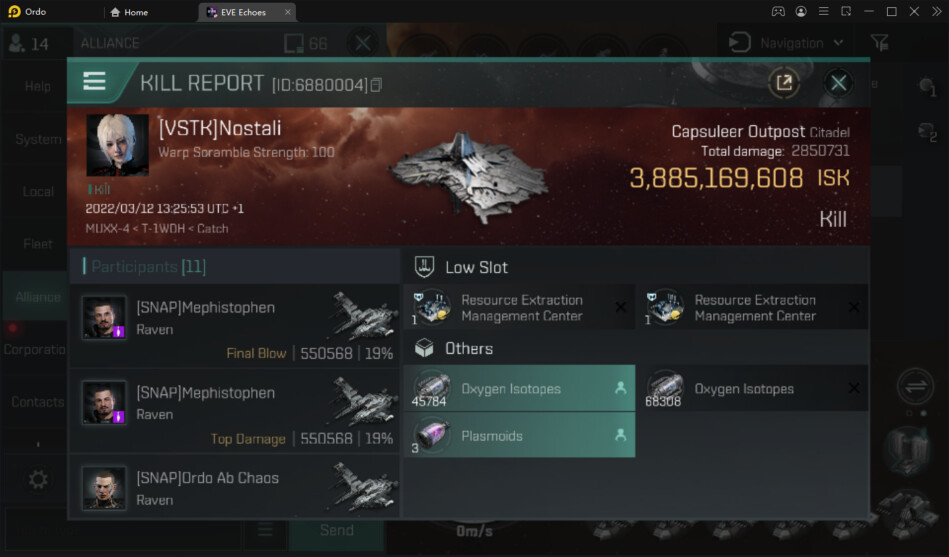The height and width of the screenshot is (557, 949).
Task: Open the Low Slot section icon
Action: [x=424, y=267]
